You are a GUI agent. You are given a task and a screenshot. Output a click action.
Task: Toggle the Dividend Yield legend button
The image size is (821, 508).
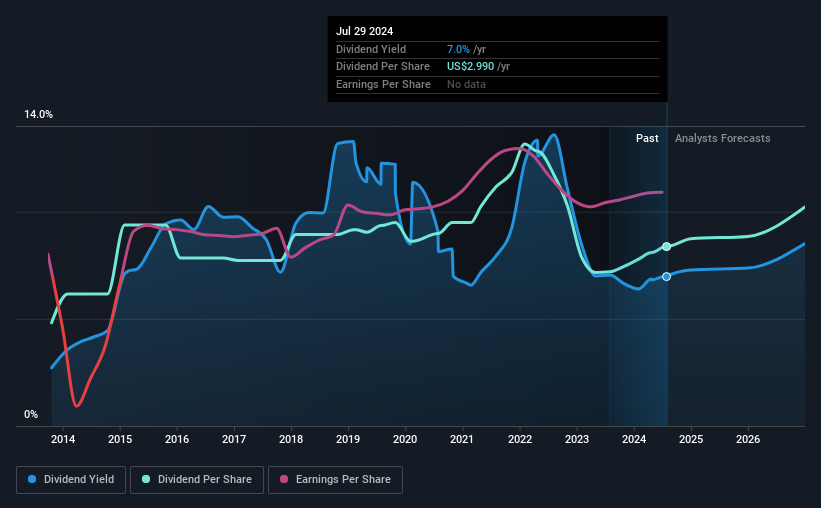(71, 480)
